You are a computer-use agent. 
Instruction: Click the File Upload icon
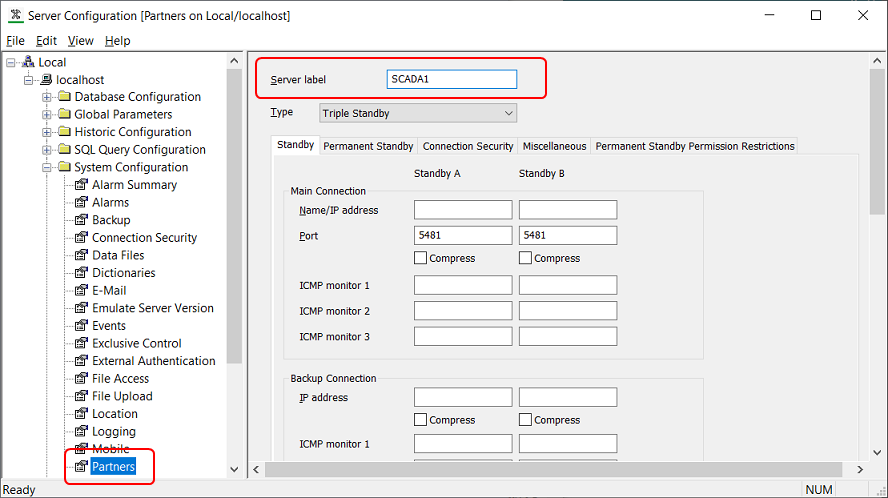[x=82, y=396]
